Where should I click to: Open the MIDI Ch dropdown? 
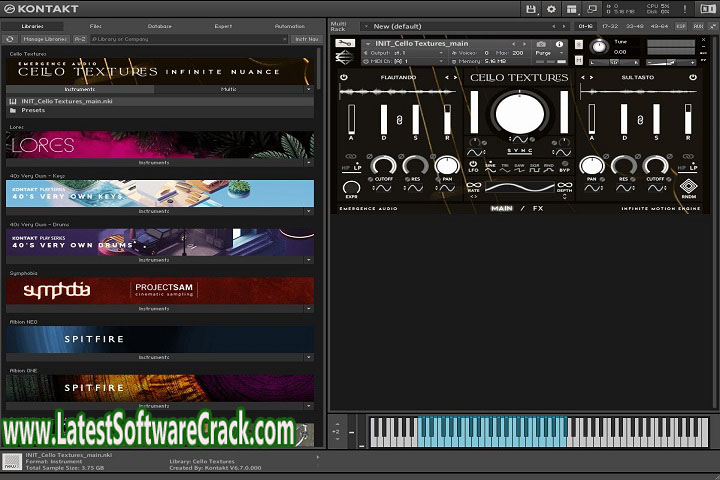(x=441, y=61)
